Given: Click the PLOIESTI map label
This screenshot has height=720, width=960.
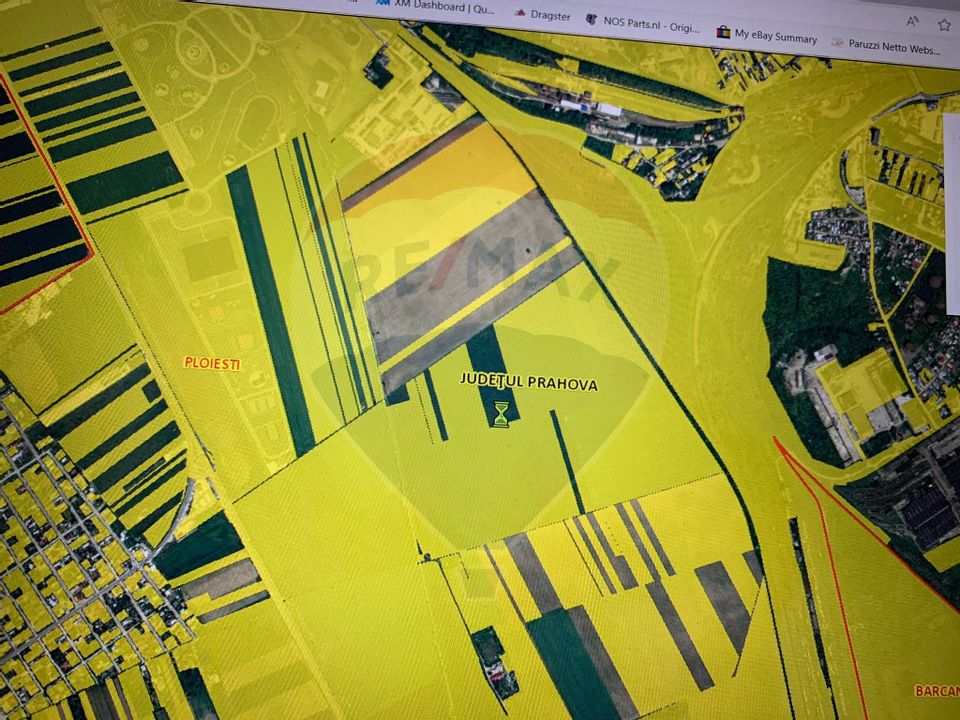Looking at the screenshot, I should point(212,363).
